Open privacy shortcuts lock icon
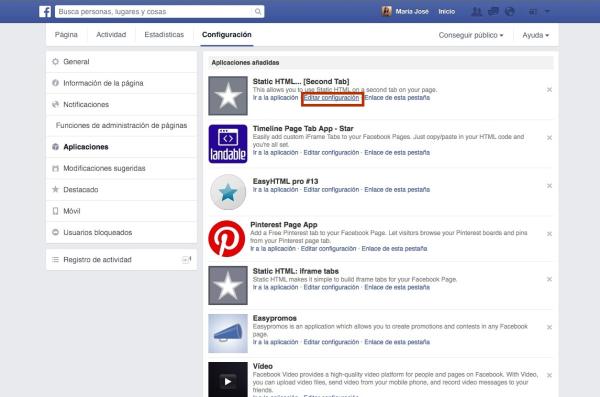This screenshot has width=600, height=397. click(x=532, y=11)
